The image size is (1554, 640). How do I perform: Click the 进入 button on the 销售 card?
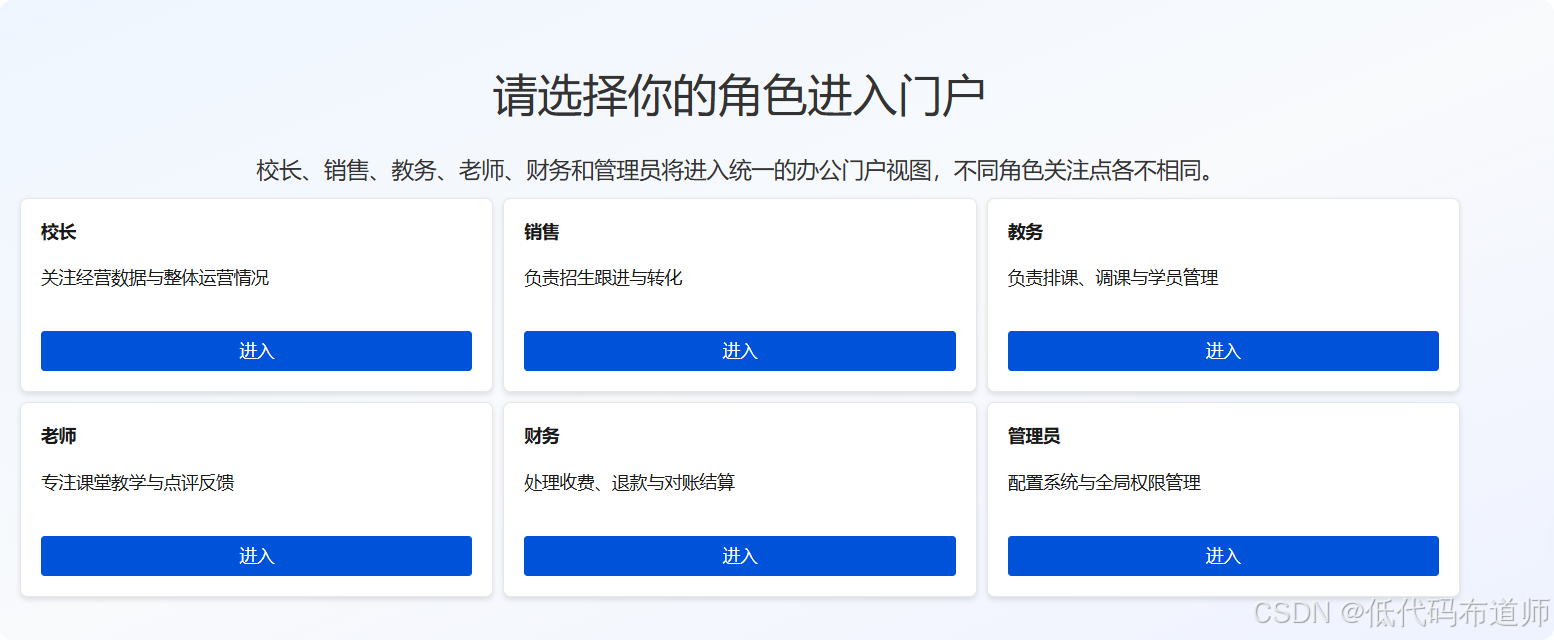(x=739, y=351)
